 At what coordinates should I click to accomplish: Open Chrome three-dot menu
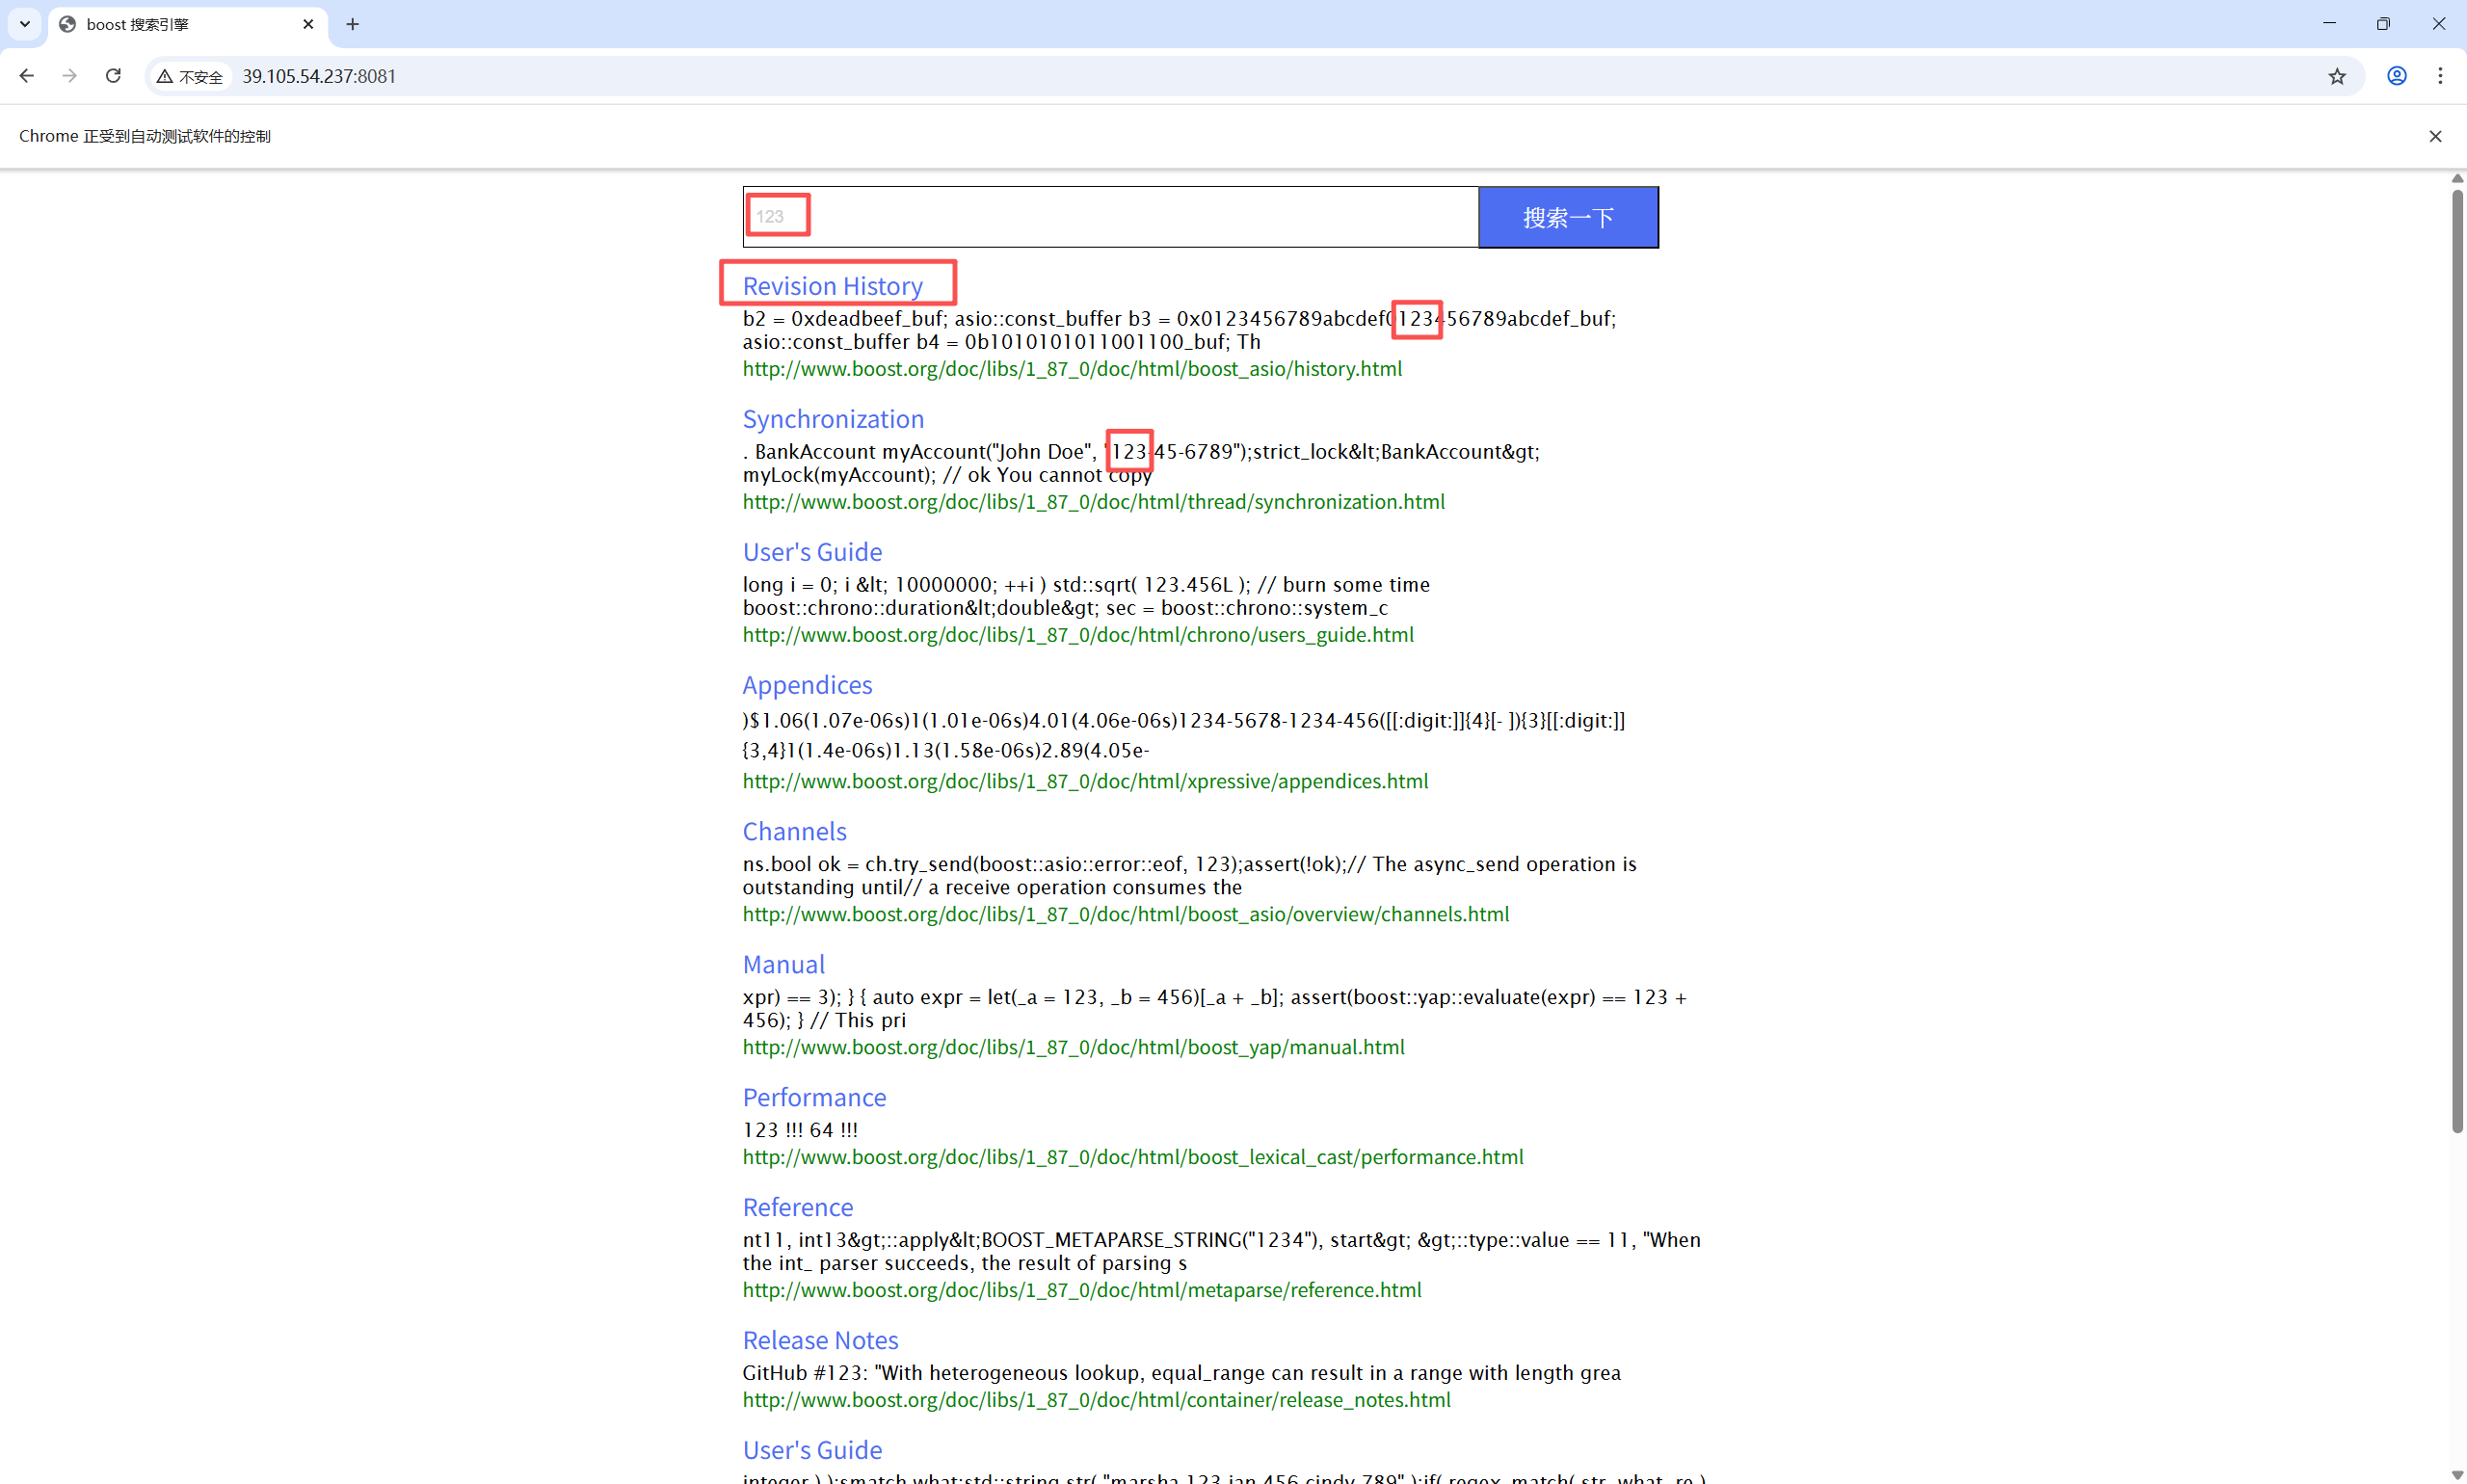[x=2440, y=76]
